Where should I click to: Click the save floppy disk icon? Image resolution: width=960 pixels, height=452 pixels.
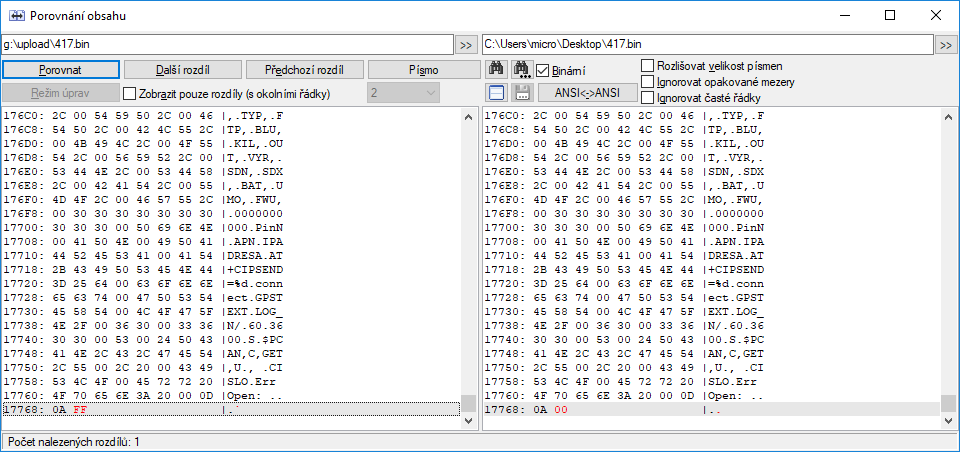pyautogui.click(x=521, y=93)
